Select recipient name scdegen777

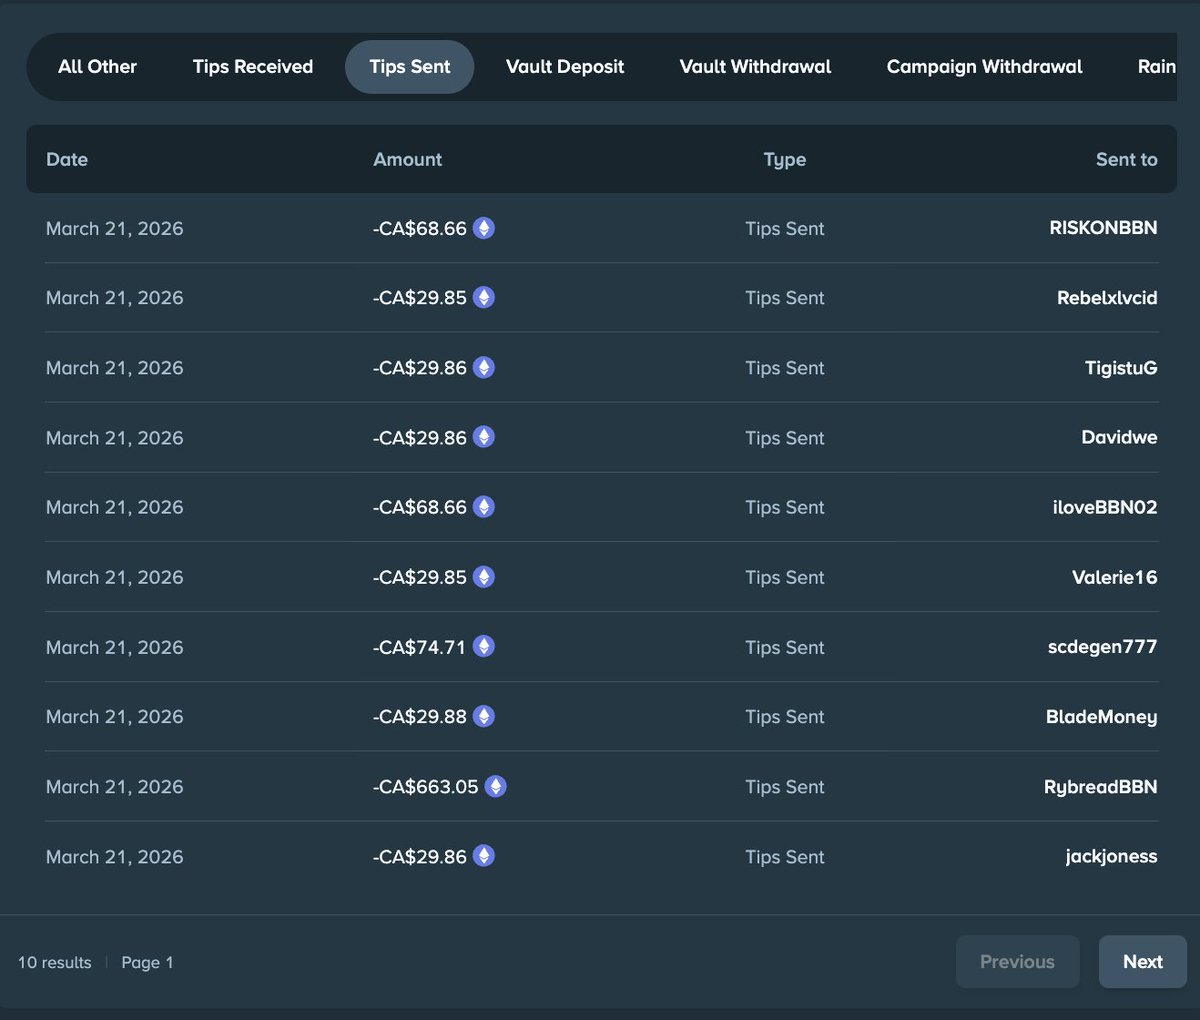click(1103, 647)
